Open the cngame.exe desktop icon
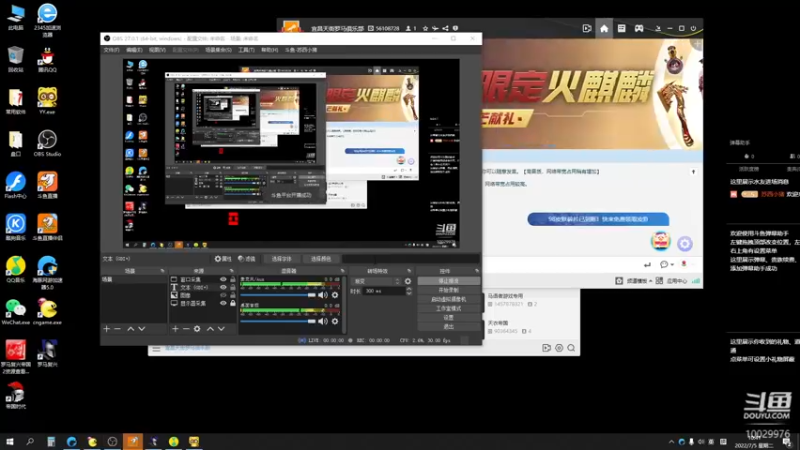800x450 pixels. pyautogui.click(x=47, y=312)
